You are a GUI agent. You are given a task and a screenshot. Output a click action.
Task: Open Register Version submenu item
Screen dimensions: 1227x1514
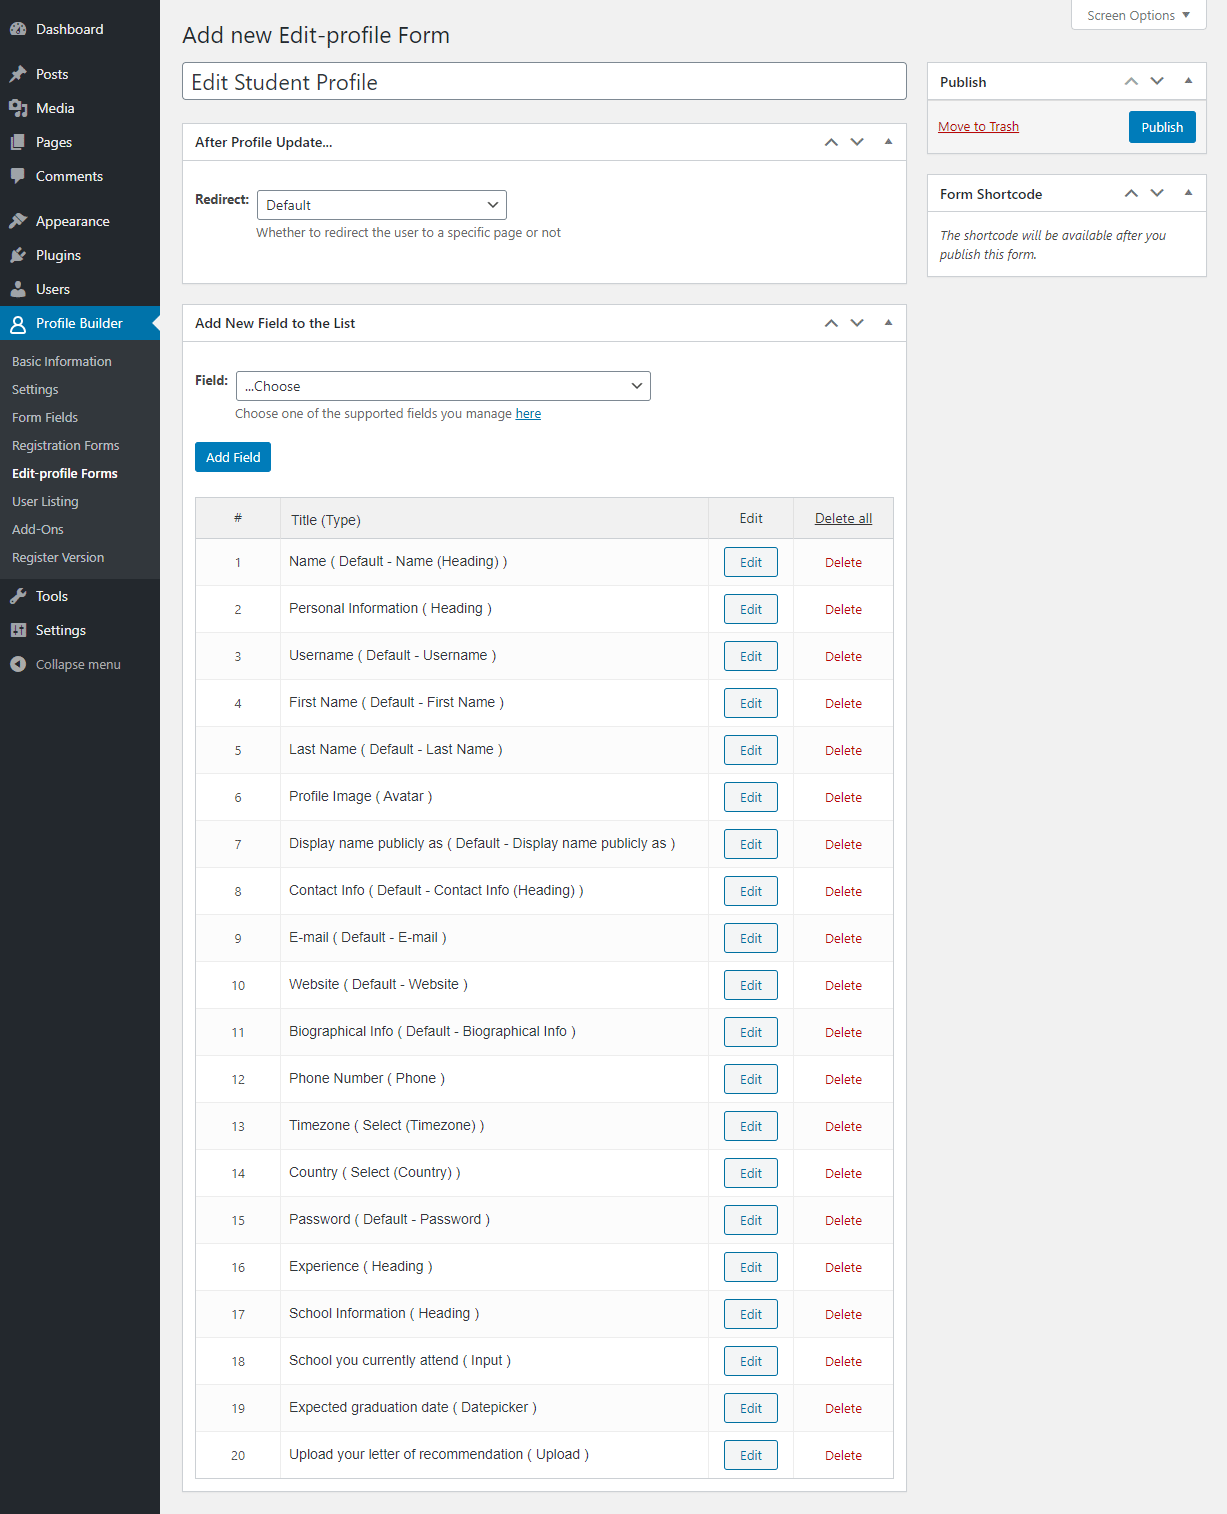pos(58,557)
